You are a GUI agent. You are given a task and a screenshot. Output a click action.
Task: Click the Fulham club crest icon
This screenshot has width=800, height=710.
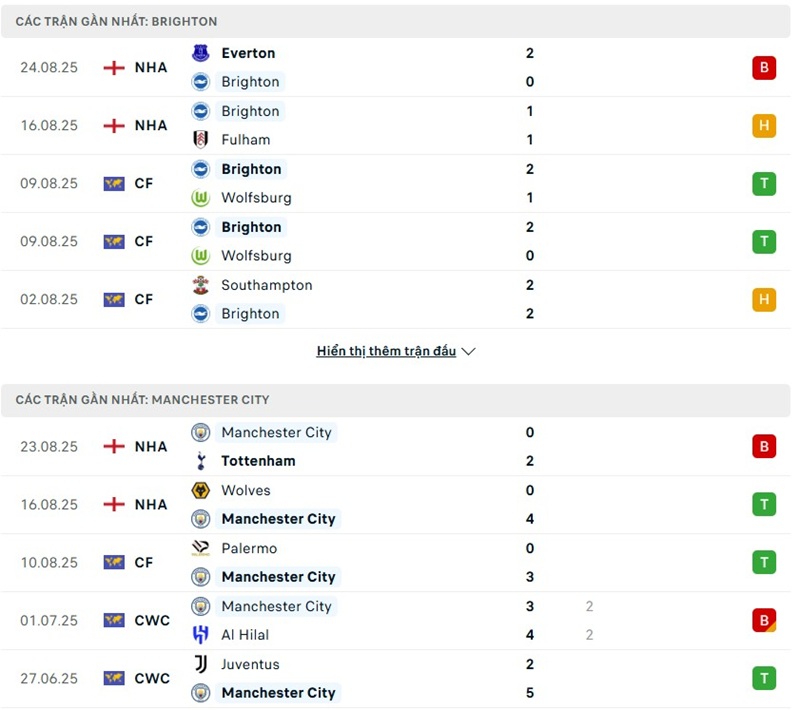tap(201, 140)
